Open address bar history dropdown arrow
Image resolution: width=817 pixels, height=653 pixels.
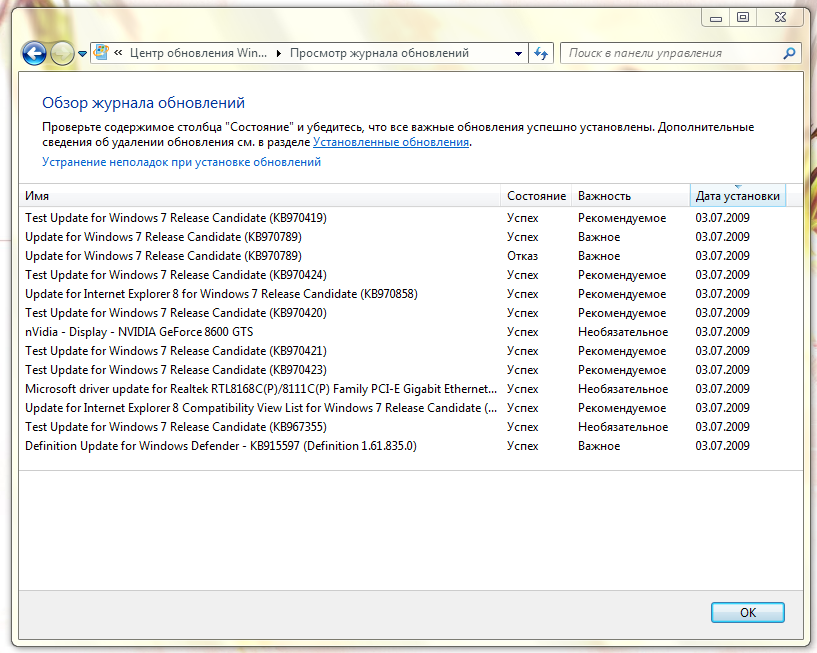click(518, 53)
